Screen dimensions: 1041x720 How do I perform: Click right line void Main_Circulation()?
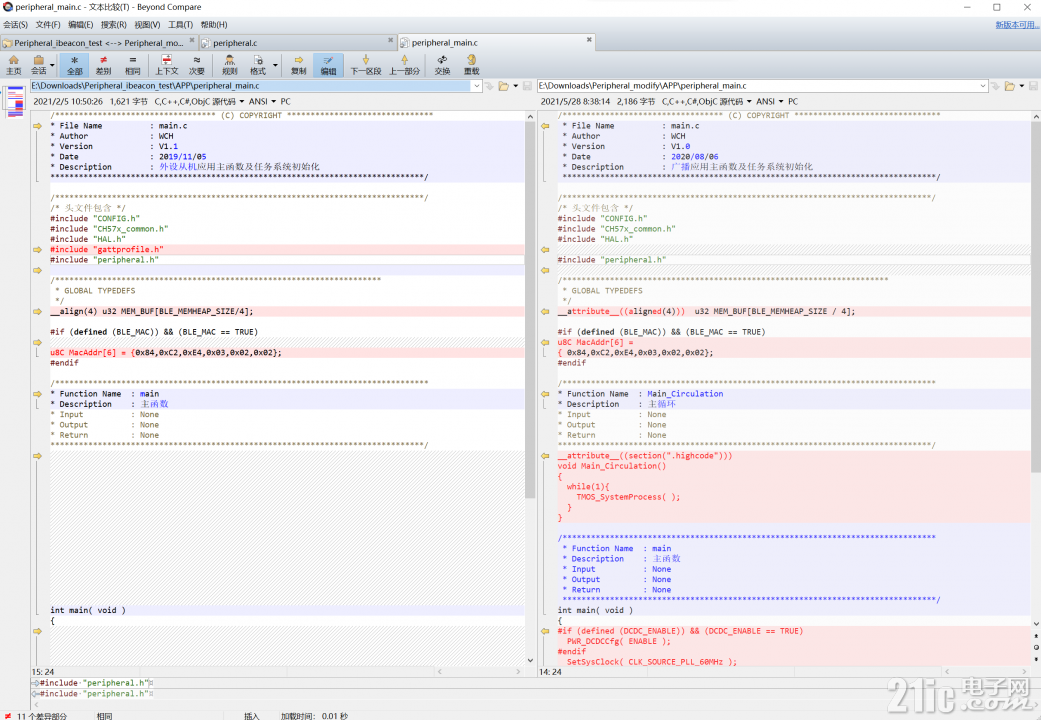(611, 466)
